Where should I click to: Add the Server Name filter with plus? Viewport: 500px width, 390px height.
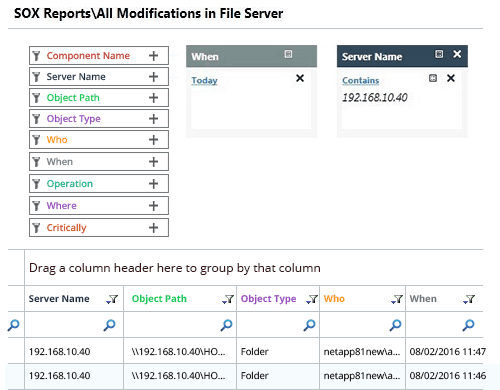point(153,77)
